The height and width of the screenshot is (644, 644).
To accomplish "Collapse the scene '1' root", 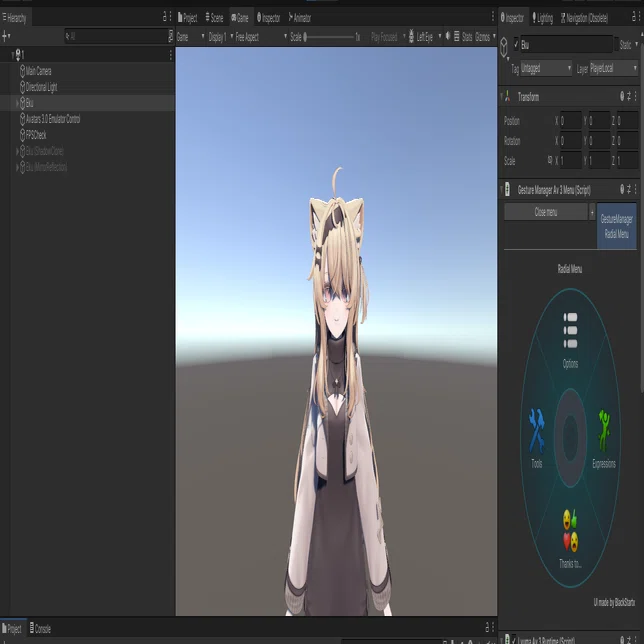I will (x=13, y=55).
